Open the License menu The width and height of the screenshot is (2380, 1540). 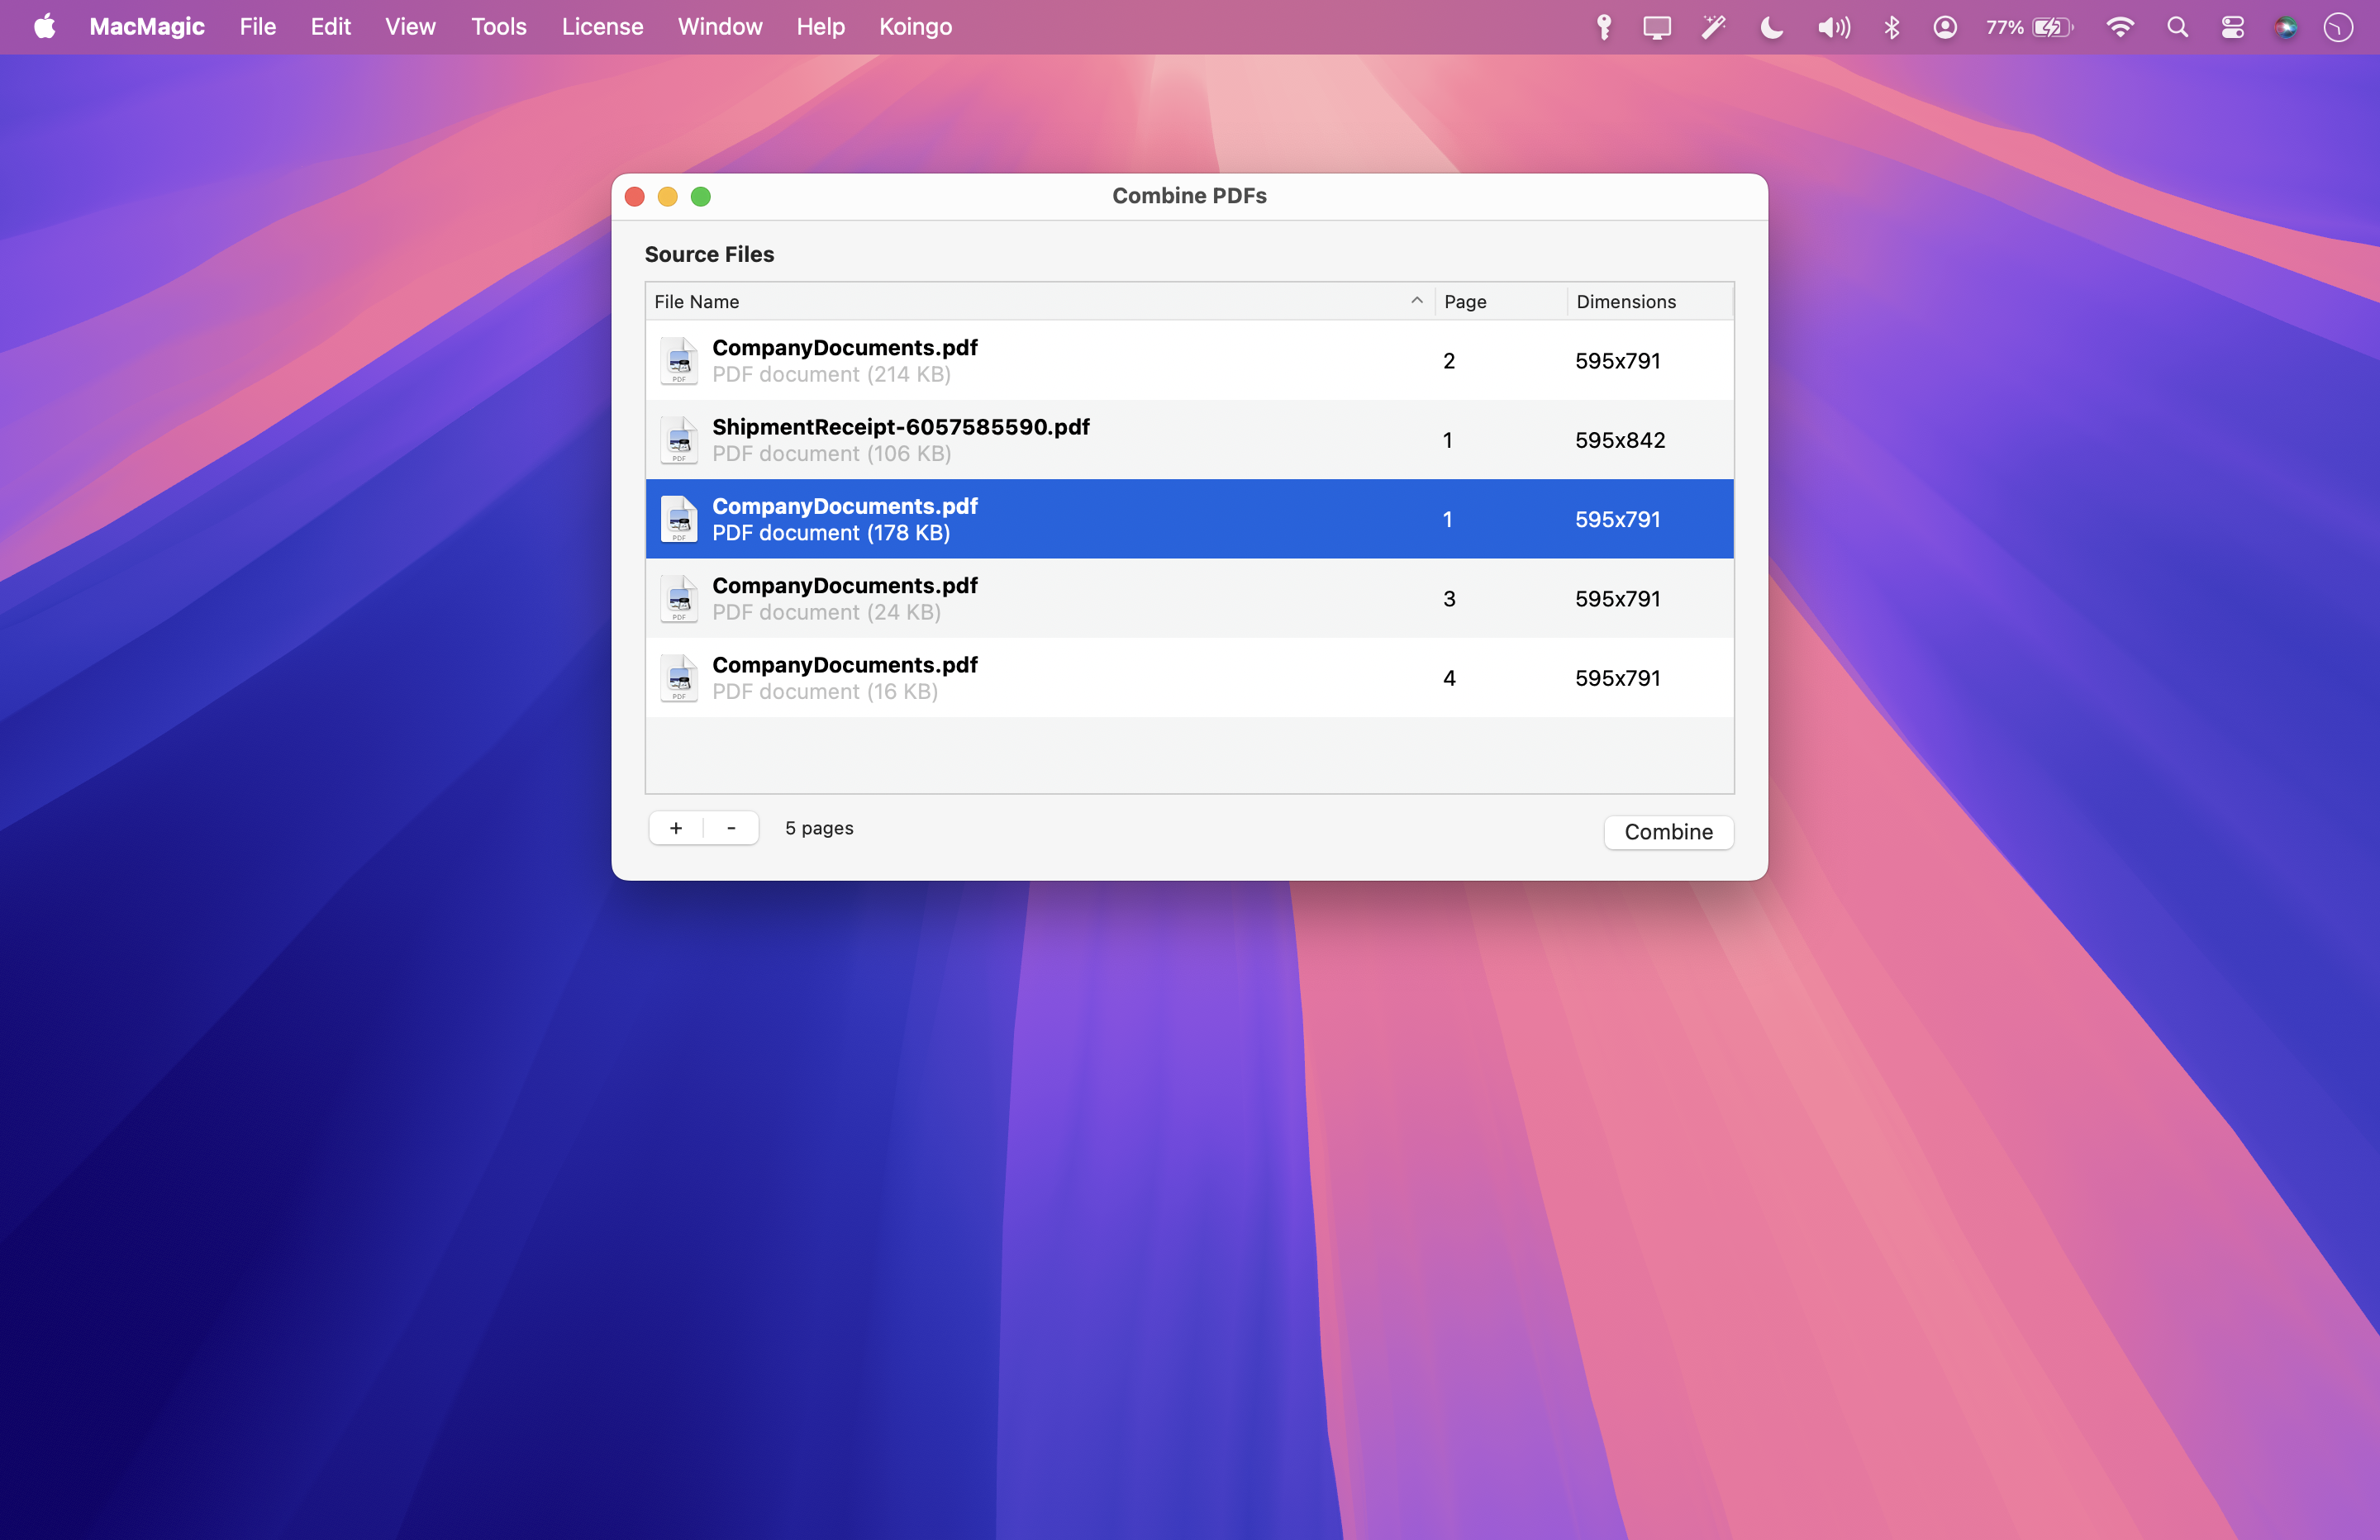point(602,27)
